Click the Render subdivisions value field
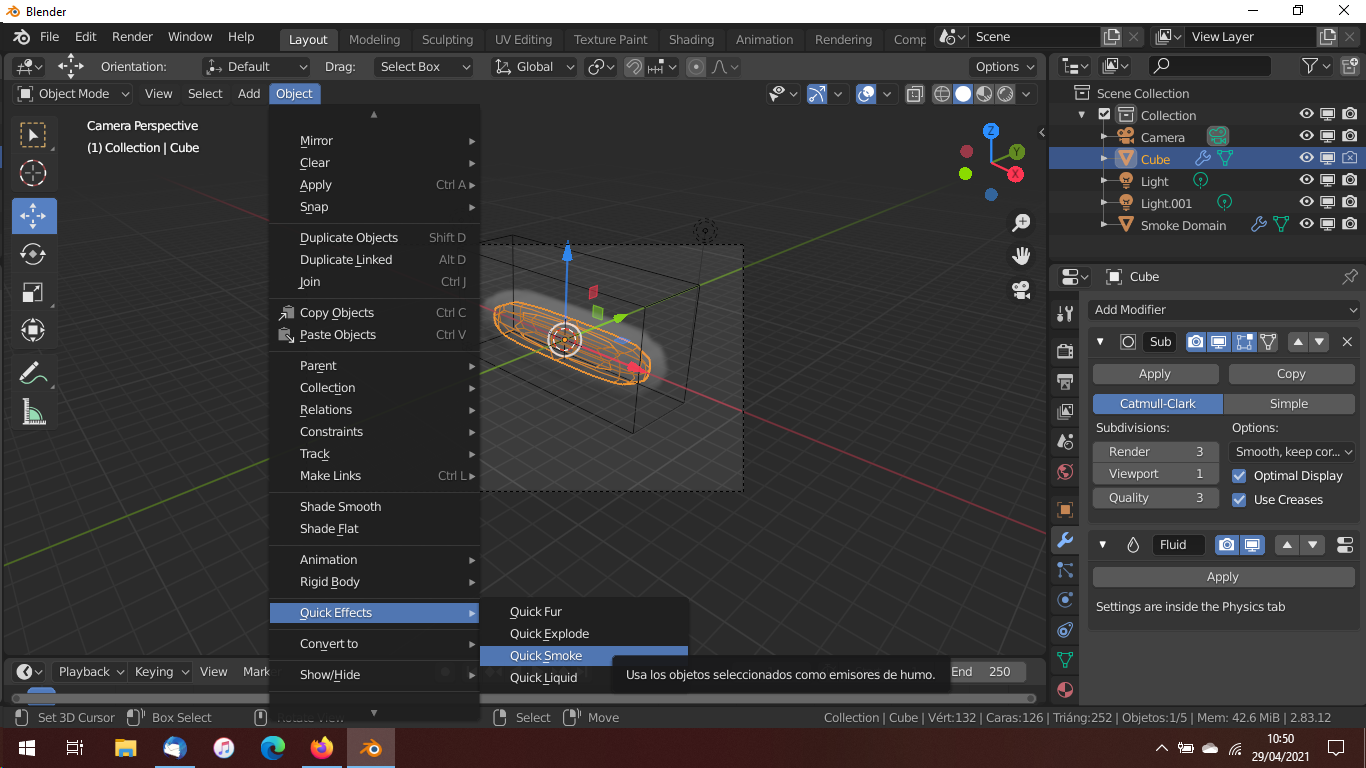 1155,452
